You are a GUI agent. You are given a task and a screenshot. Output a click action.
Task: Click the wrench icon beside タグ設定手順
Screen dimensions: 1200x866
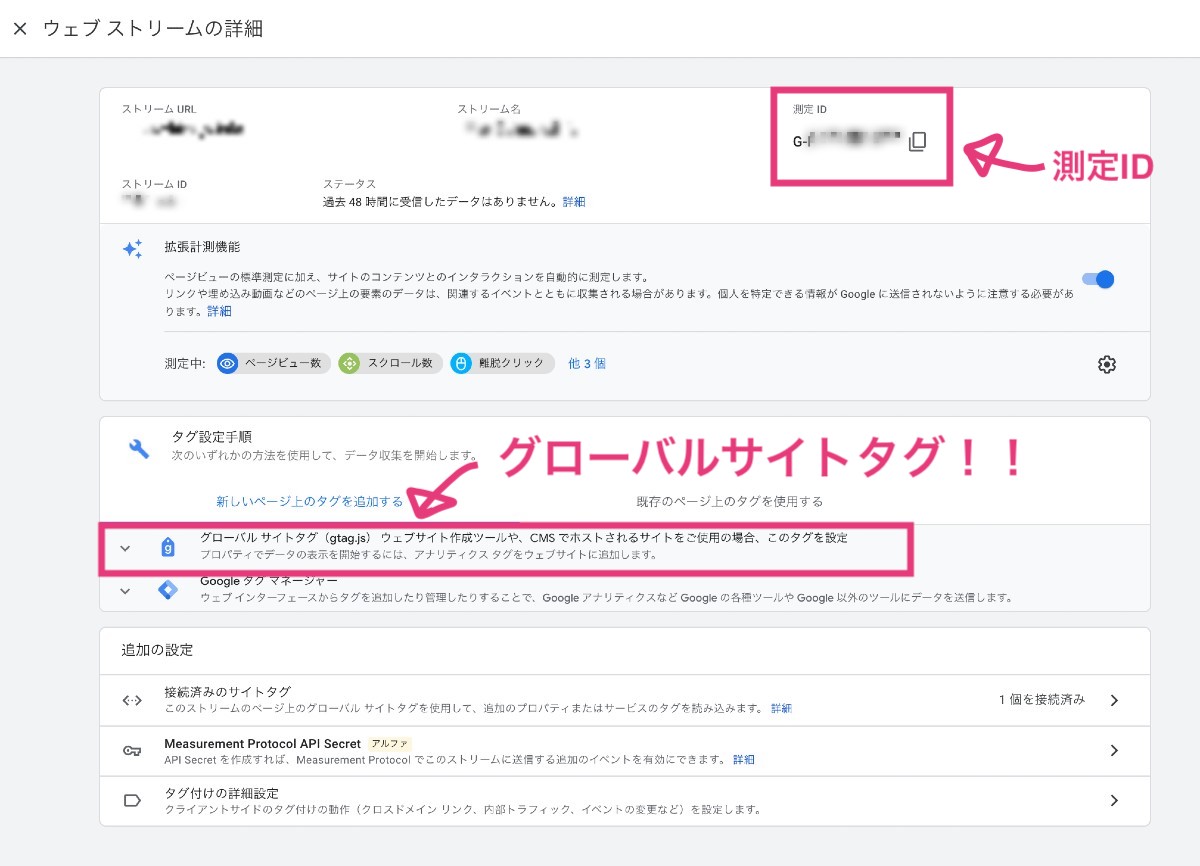pyautogui.click(x=139, y=448)
